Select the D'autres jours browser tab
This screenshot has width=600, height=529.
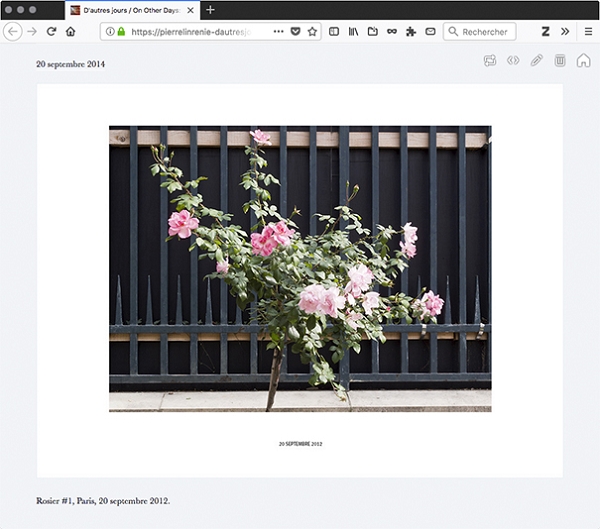[x=130, y=10]
